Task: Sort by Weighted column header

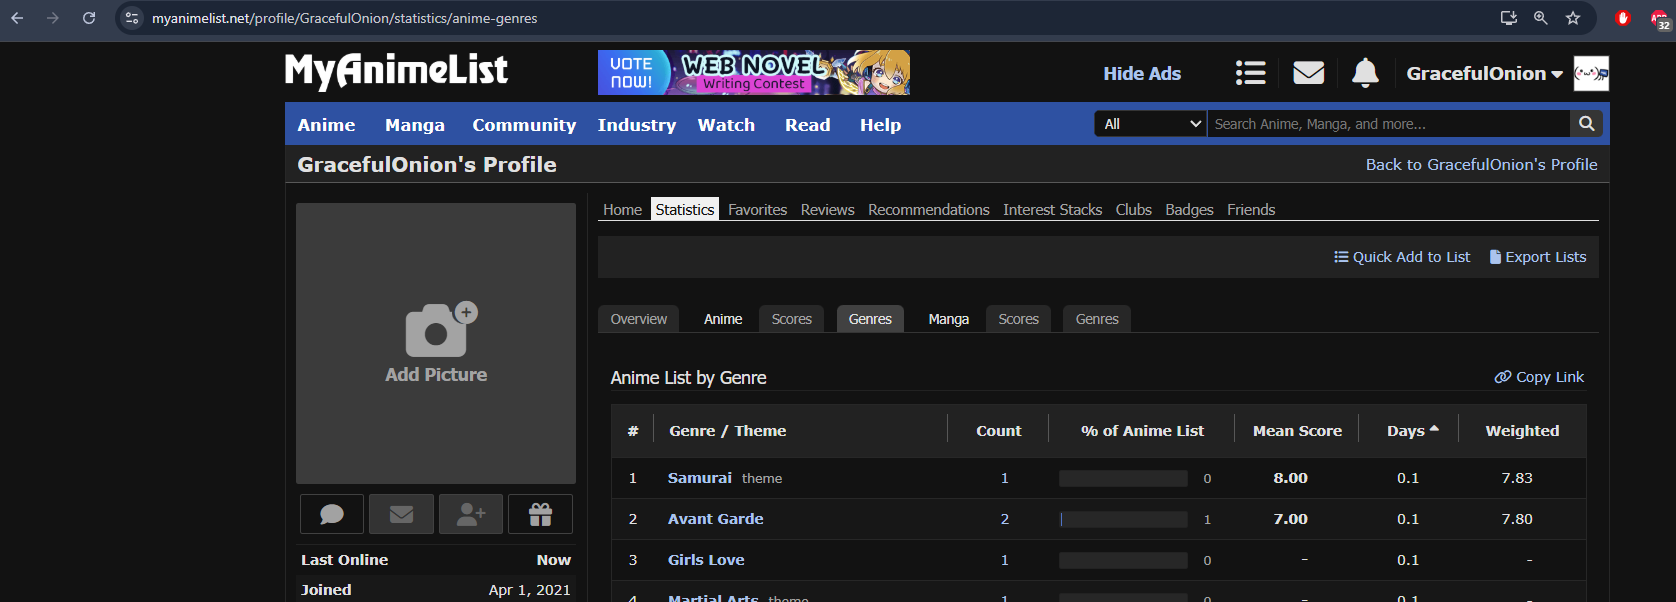Action: click(1522, 431)
